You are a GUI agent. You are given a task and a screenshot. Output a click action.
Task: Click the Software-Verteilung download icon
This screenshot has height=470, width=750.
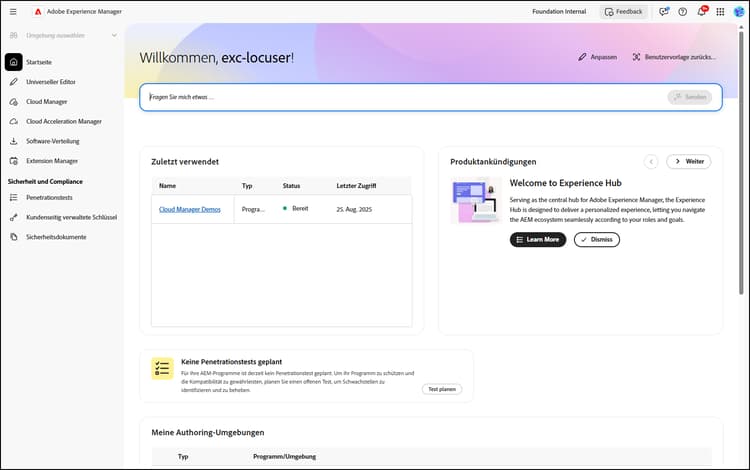click(x=13, y=141)
